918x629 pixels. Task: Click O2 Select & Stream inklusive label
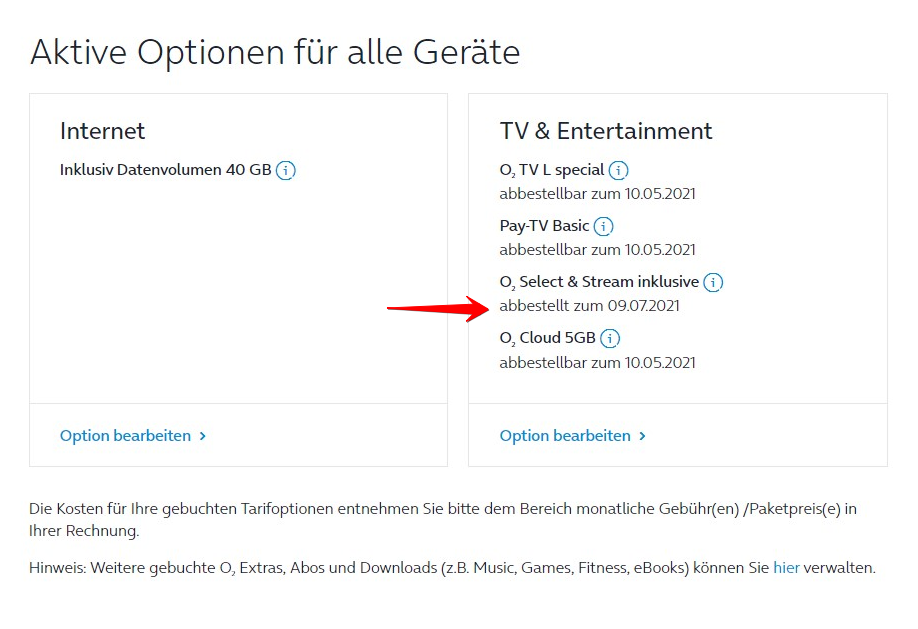(599, 282)
